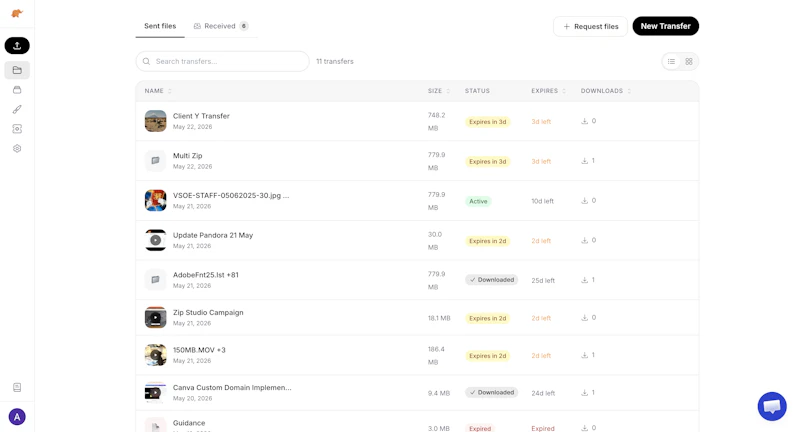Viewport: 800px width, 432px height.
Task: Switch to grid view
Action: 689,61
